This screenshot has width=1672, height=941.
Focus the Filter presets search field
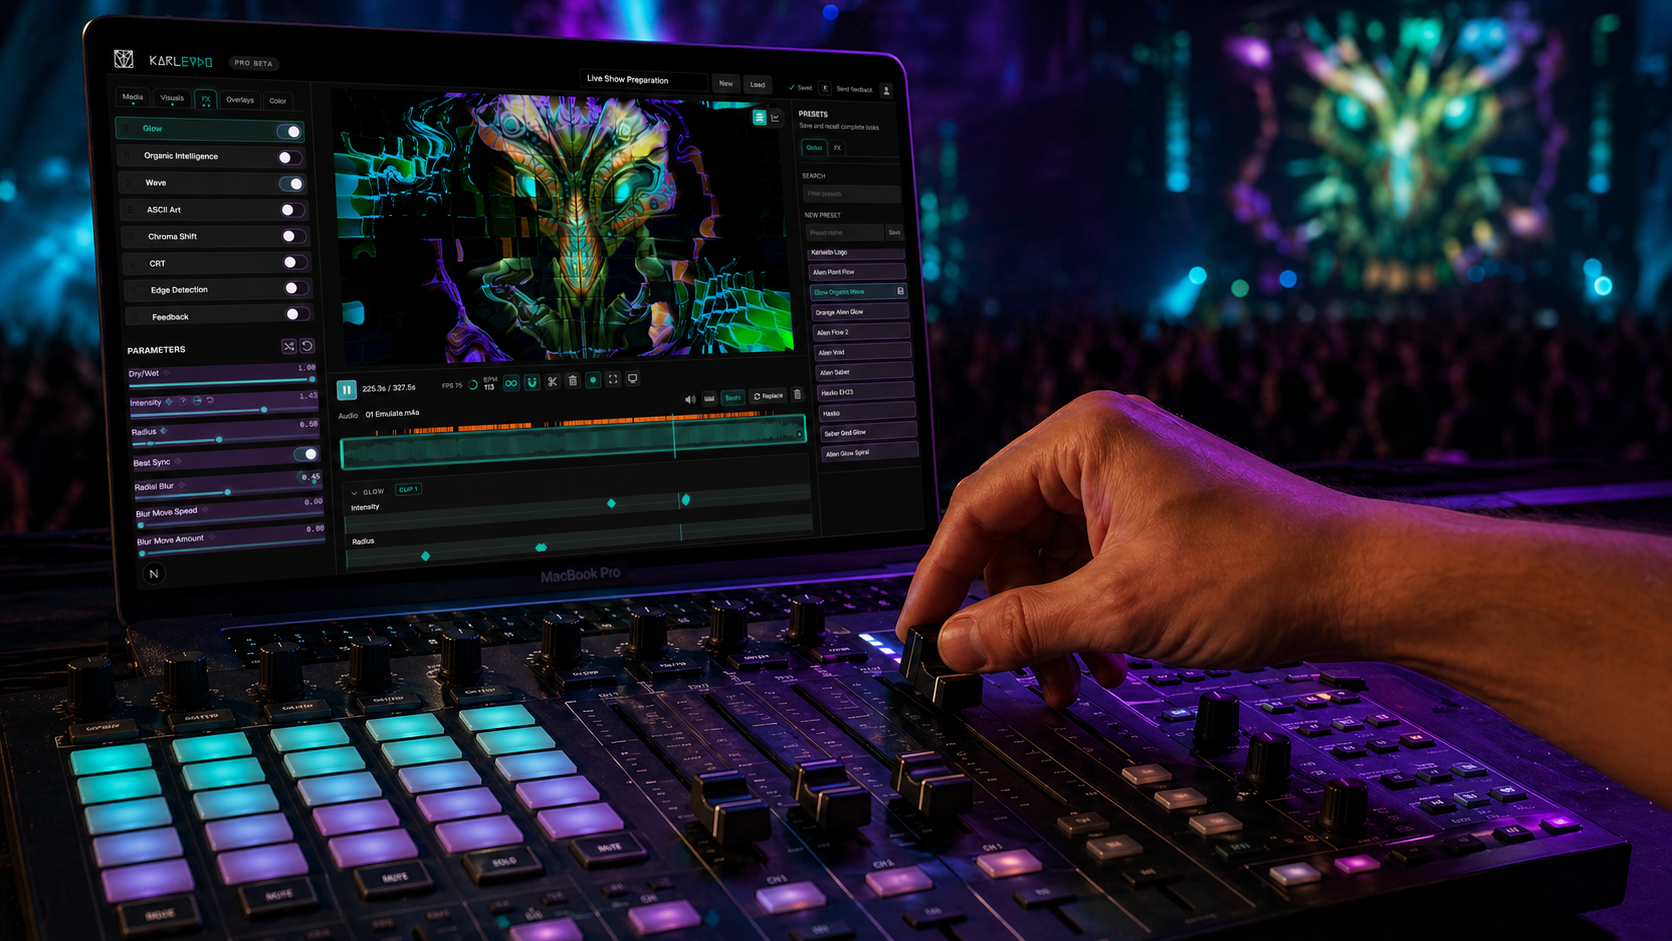point(851,194)
